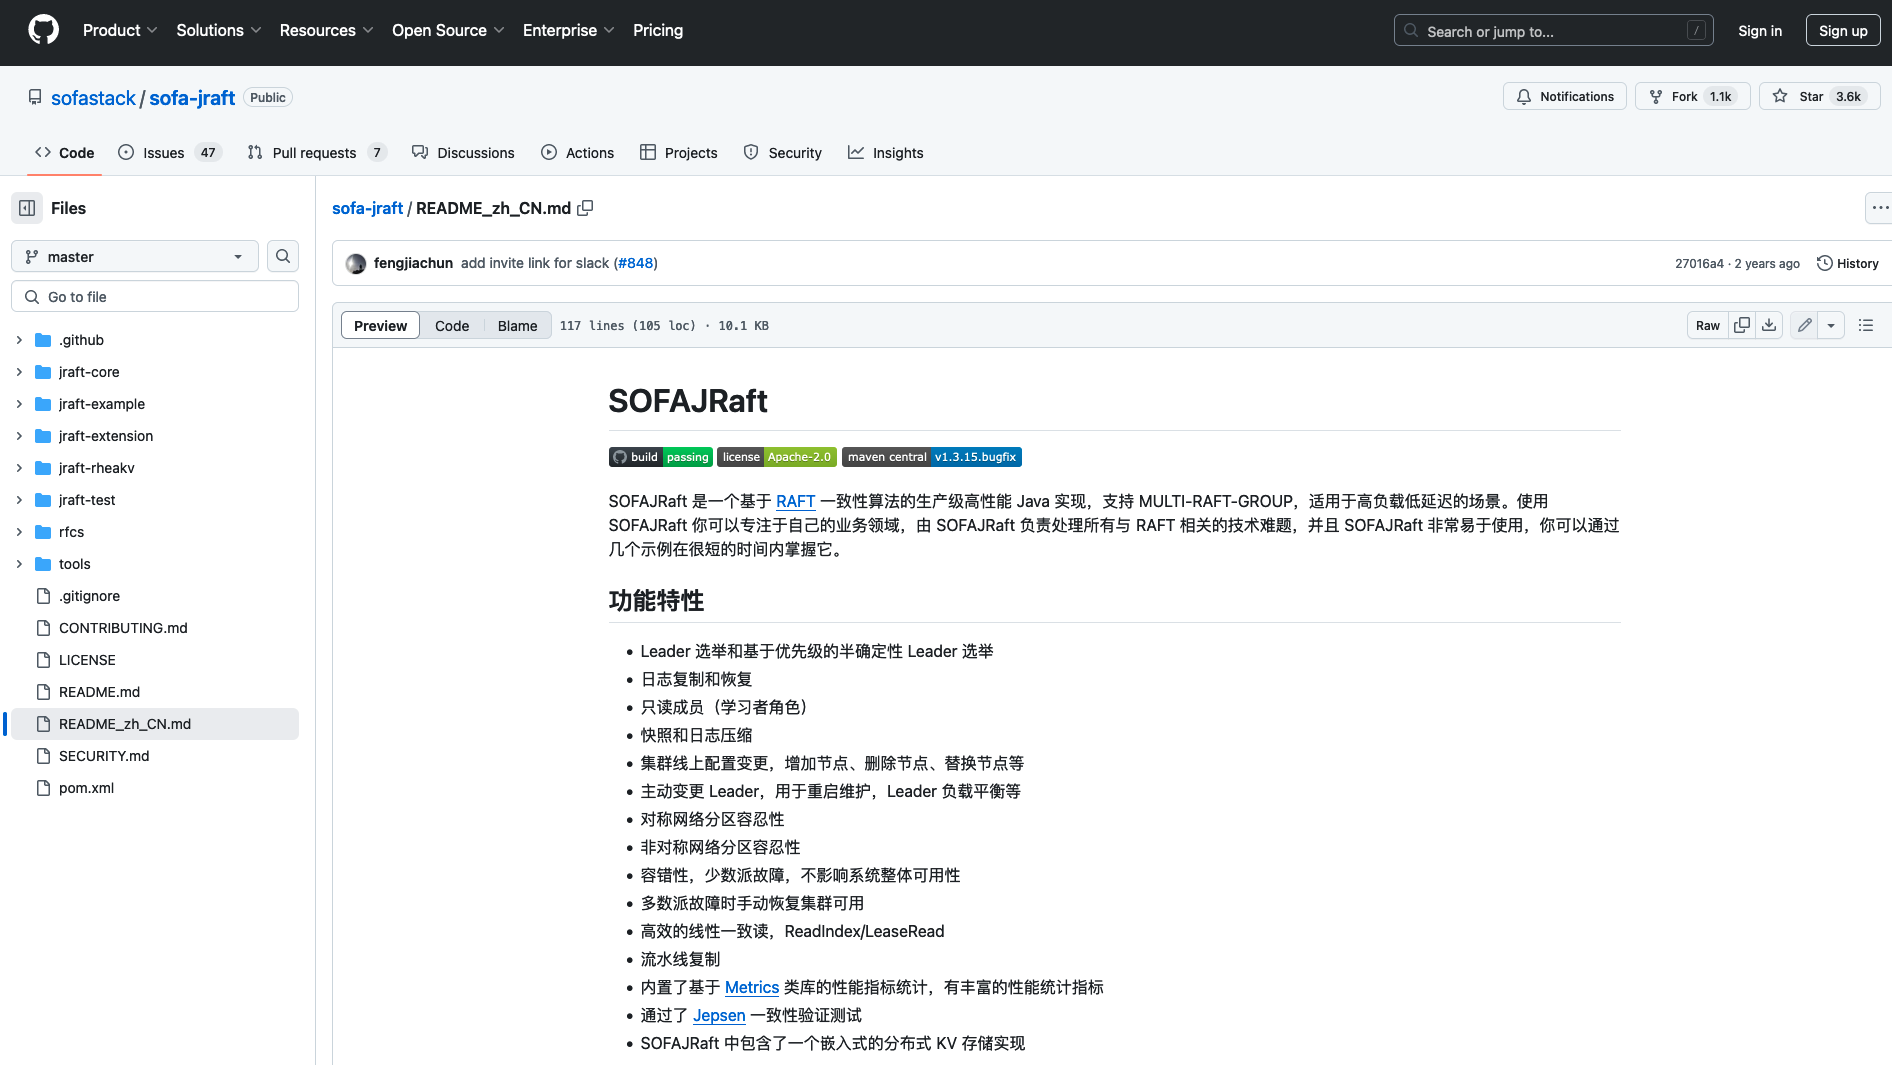Viewport: 1892px width, 1065px height.
Task: Open the RAFT link in description
Action: 795,501
